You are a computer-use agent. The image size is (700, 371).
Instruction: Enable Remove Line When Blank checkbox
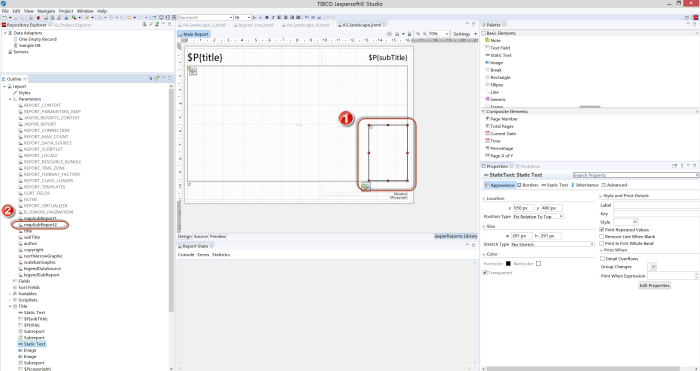pos(602,237)
